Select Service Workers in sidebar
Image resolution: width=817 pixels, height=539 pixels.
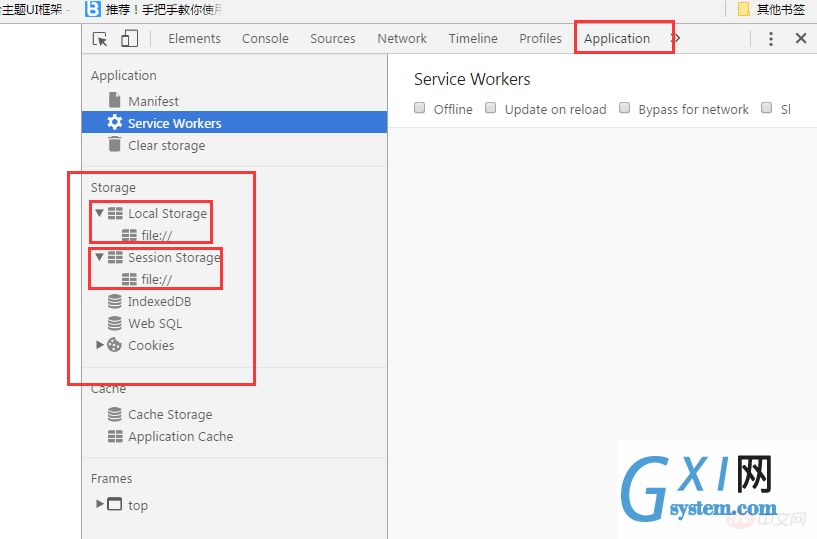(234, 122)
